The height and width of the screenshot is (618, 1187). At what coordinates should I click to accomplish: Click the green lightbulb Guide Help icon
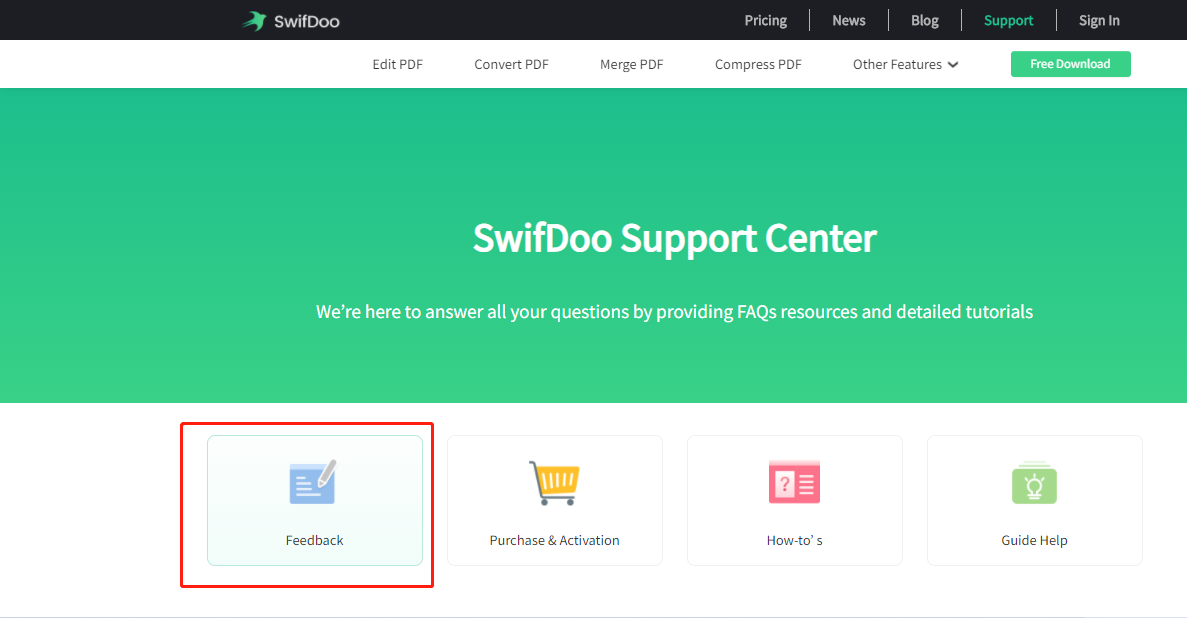click(1034, 483)
